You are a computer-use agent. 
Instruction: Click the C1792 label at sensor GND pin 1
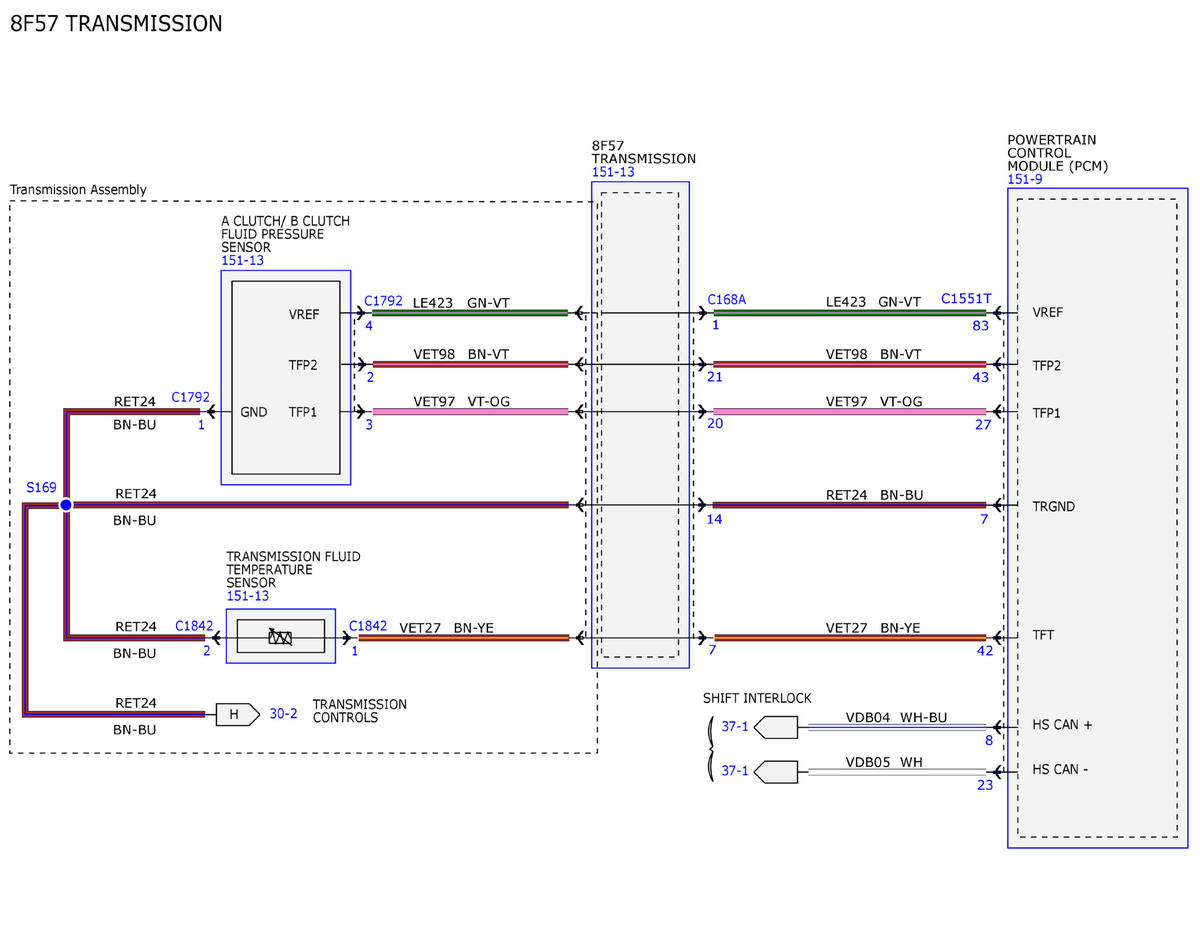(190, 397)
